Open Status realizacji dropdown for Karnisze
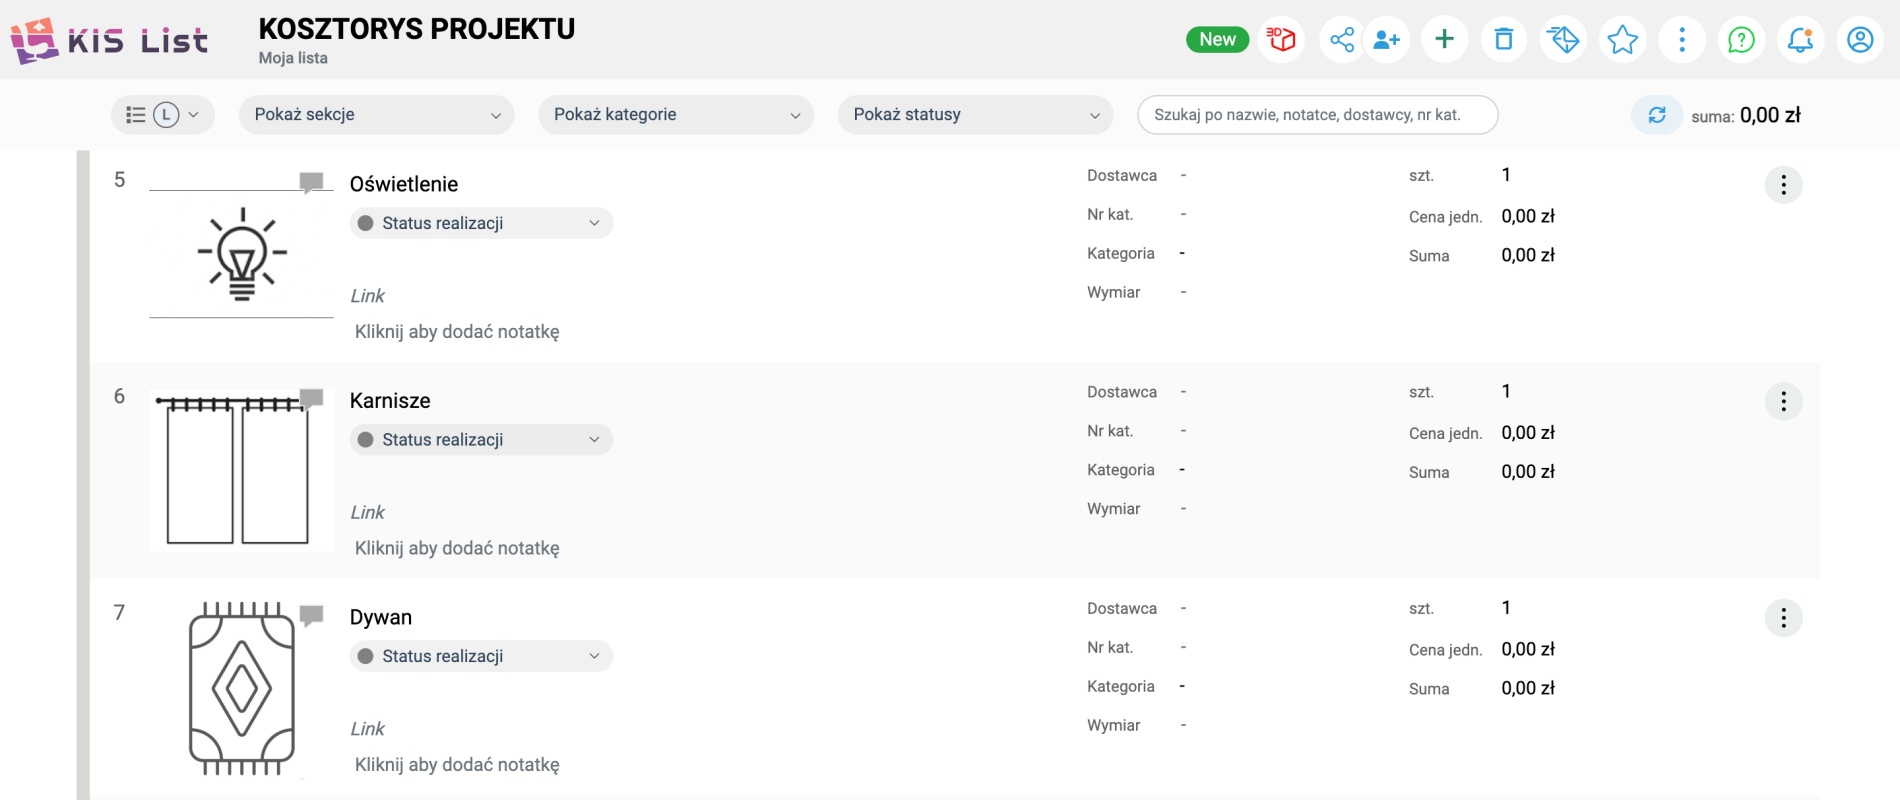 point(481,440)
